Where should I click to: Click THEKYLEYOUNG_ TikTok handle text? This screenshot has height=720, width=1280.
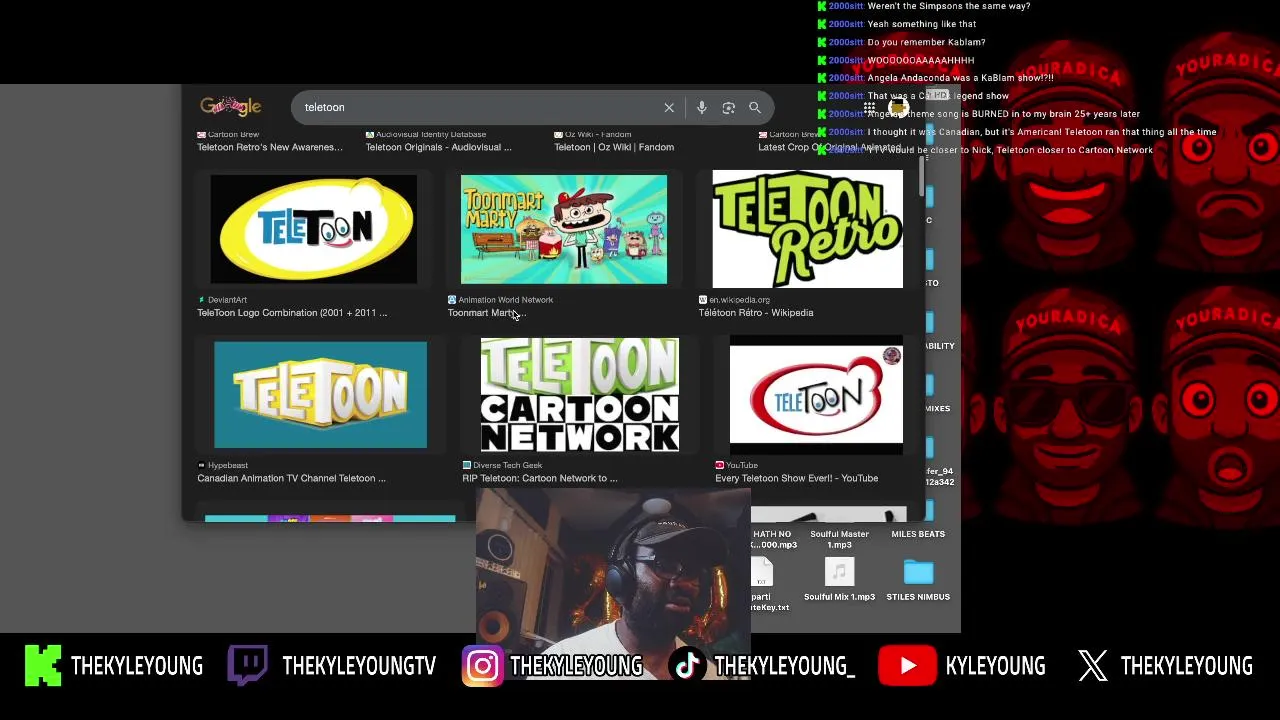point(785,666)
